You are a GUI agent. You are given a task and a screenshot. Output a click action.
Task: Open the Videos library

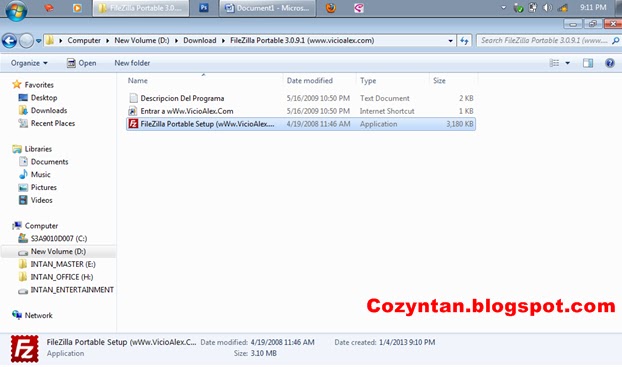[42, 200]
